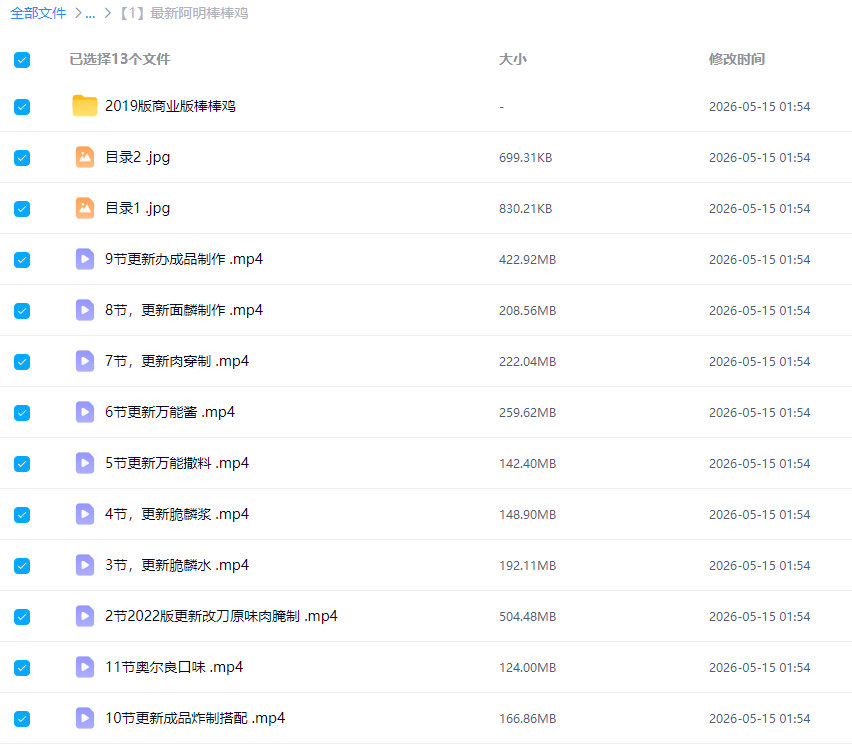The image size is (852, 750).
Task: Click the size value 124.00MB
Action: point(528,668)
